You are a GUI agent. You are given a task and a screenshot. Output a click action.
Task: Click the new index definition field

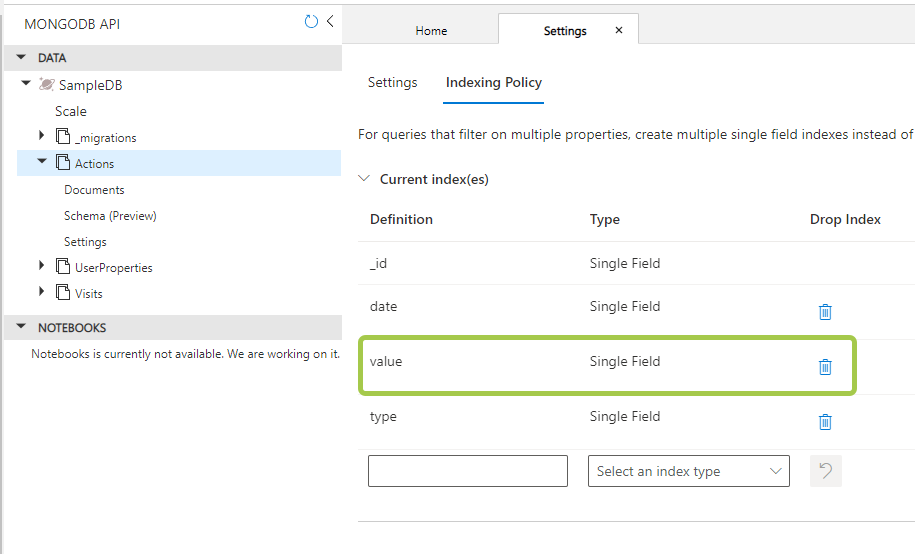point(468,471)
